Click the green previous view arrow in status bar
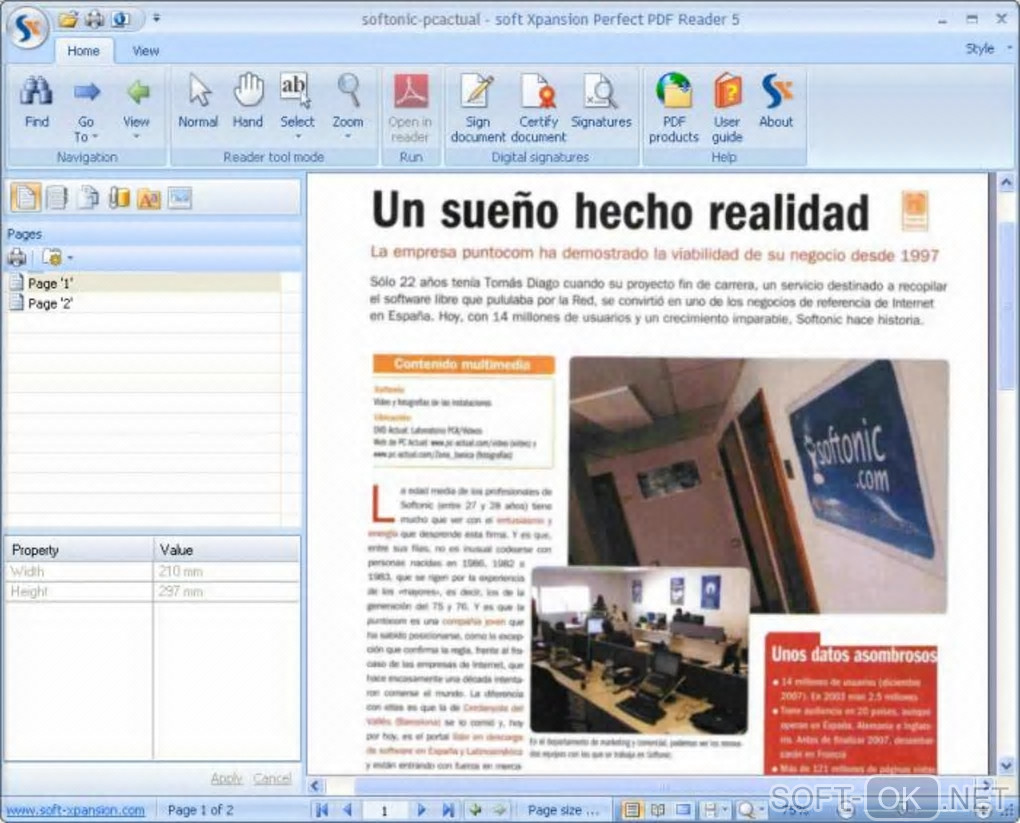 point(476,810)
